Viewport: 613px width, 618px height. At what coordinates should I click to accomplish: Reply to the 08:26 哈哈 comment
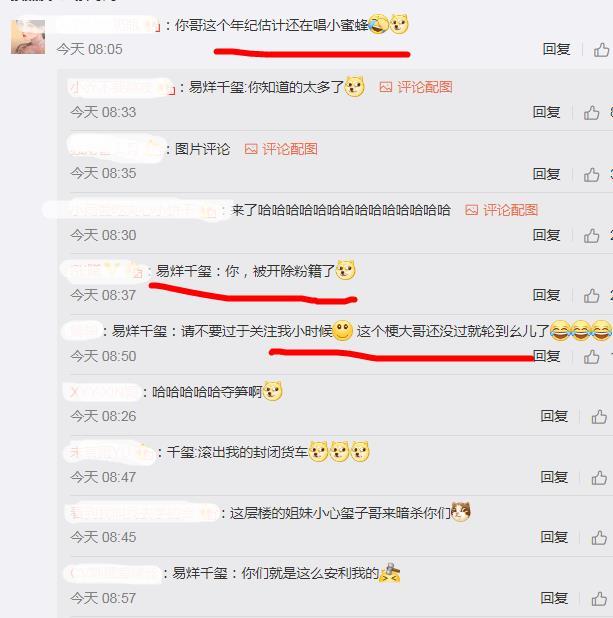coord(554,416)
